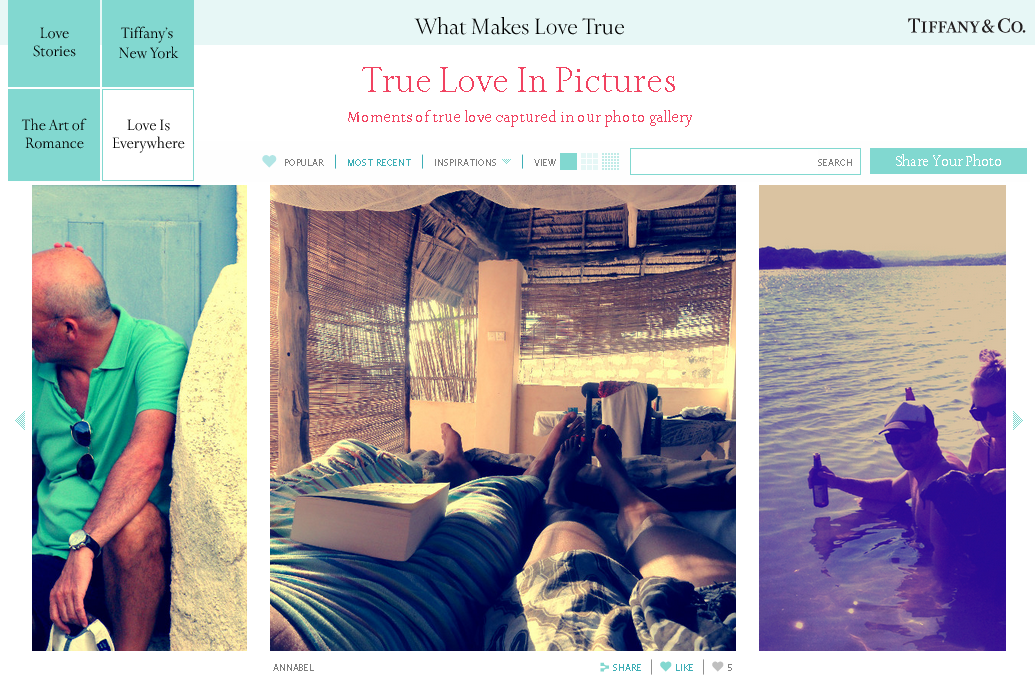Switch to small dense grid view

(x=611, y=162)
